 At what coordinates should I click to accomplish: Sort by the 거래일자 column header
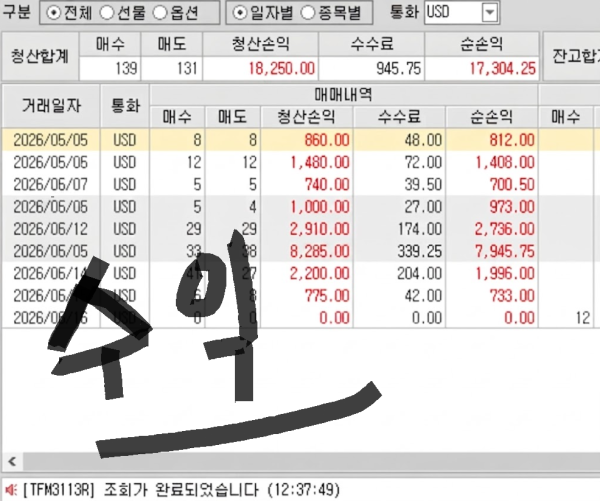point(51,106)
